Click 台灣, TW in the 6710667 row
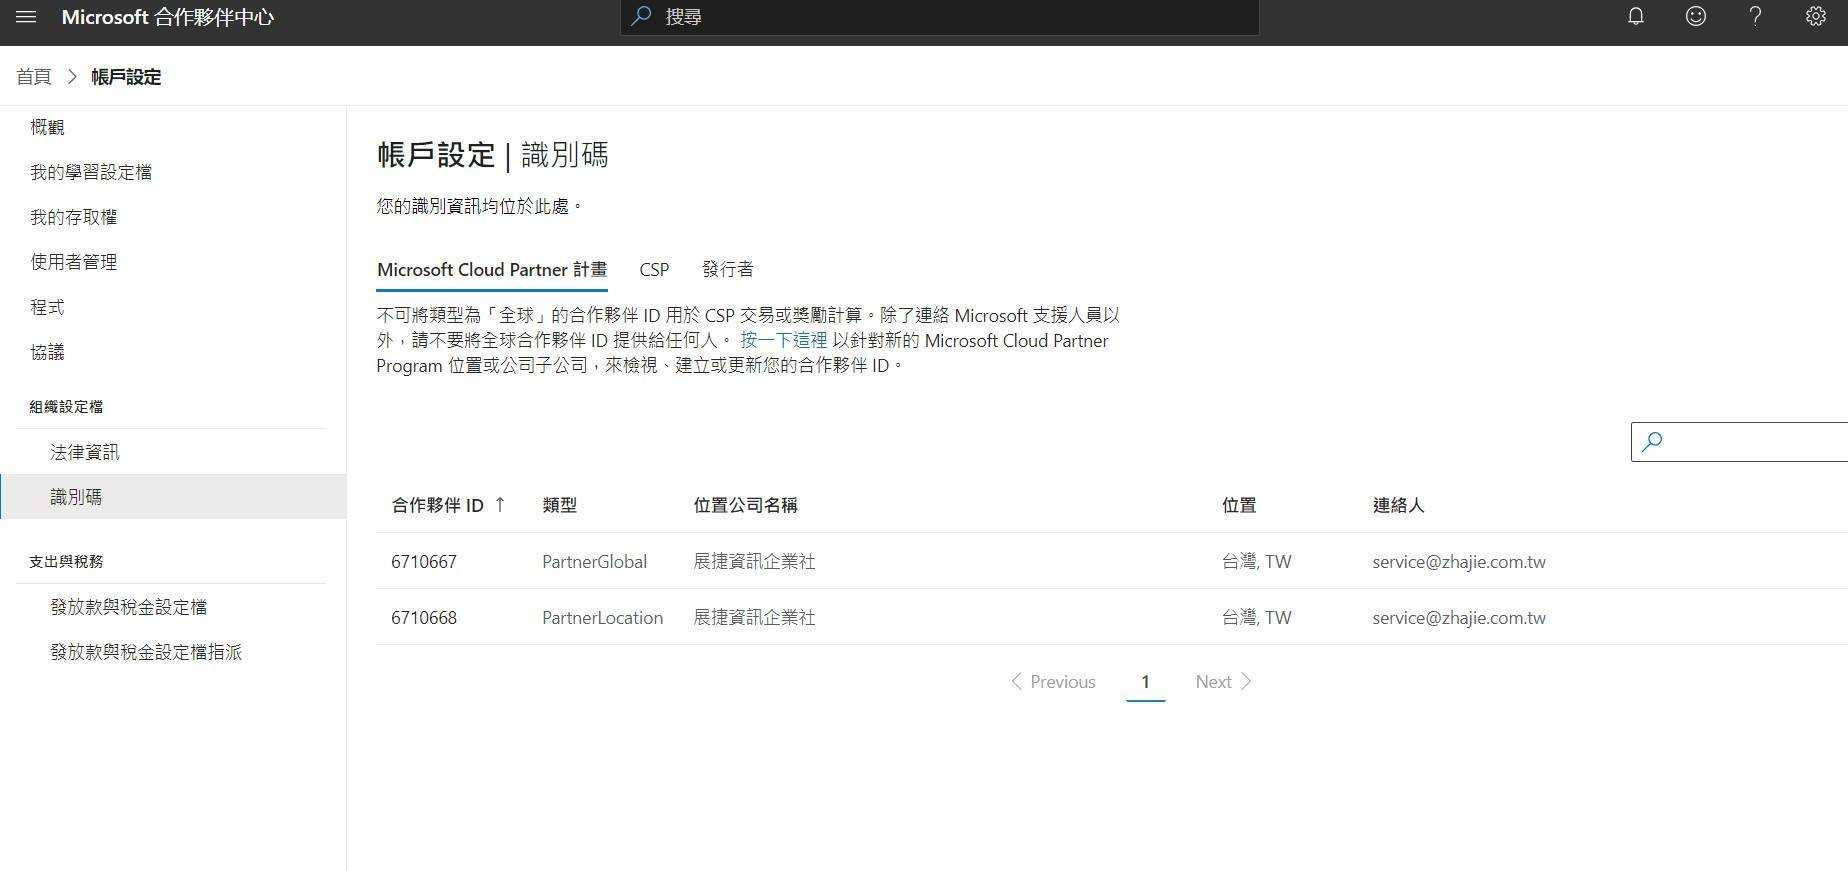The height and width of the screenshot is (871, 1848). (1257, 561)
